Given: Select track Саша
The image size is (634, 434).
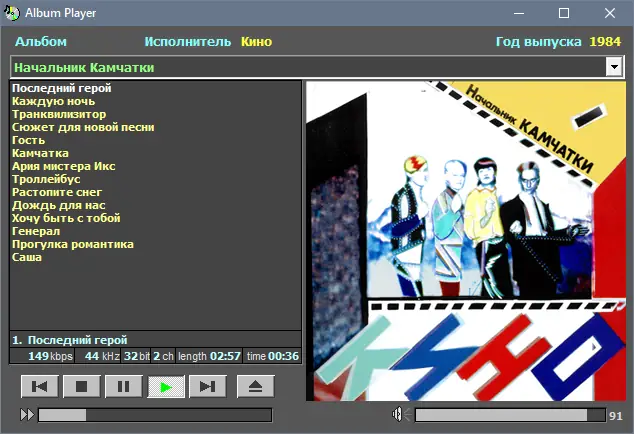Looking at the screenshot, I should [27, 257].
